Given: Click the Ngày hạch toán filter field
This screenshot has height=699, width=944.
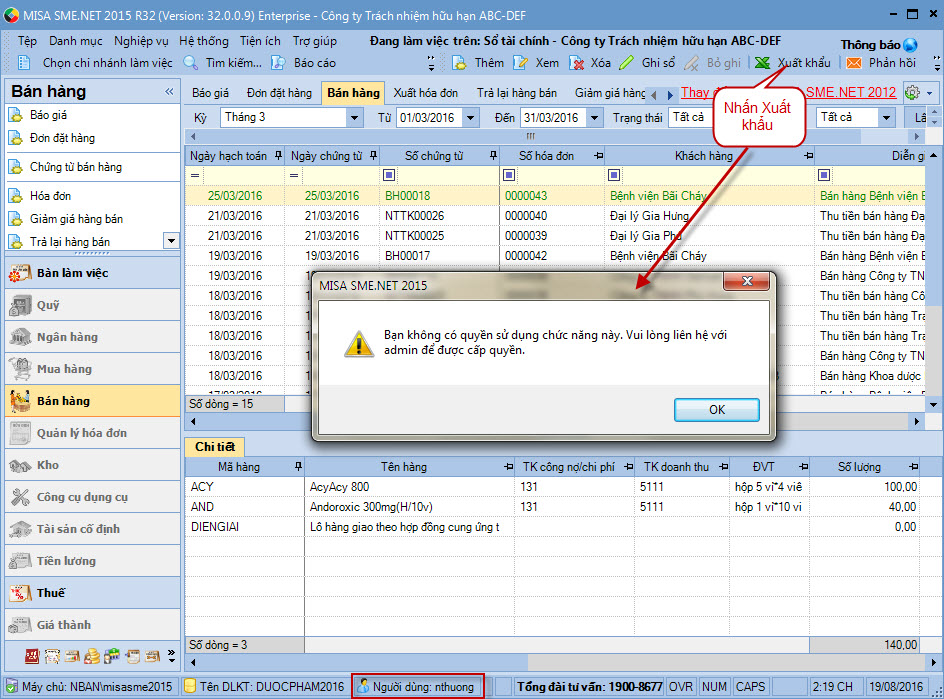Looking at the screenshot, I should click(244, 175).
